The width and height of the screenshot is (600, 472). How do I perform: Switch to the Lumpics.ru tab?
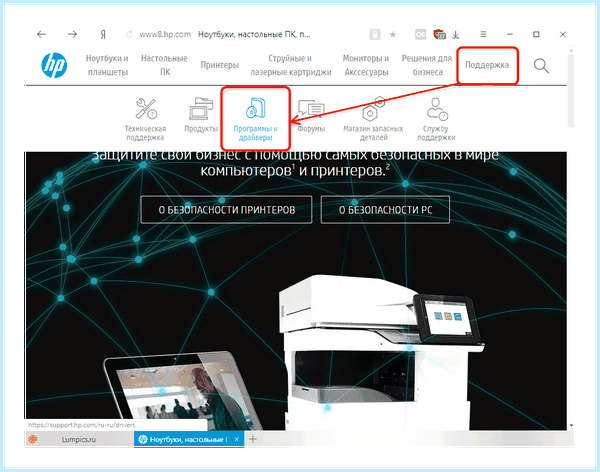79,439
